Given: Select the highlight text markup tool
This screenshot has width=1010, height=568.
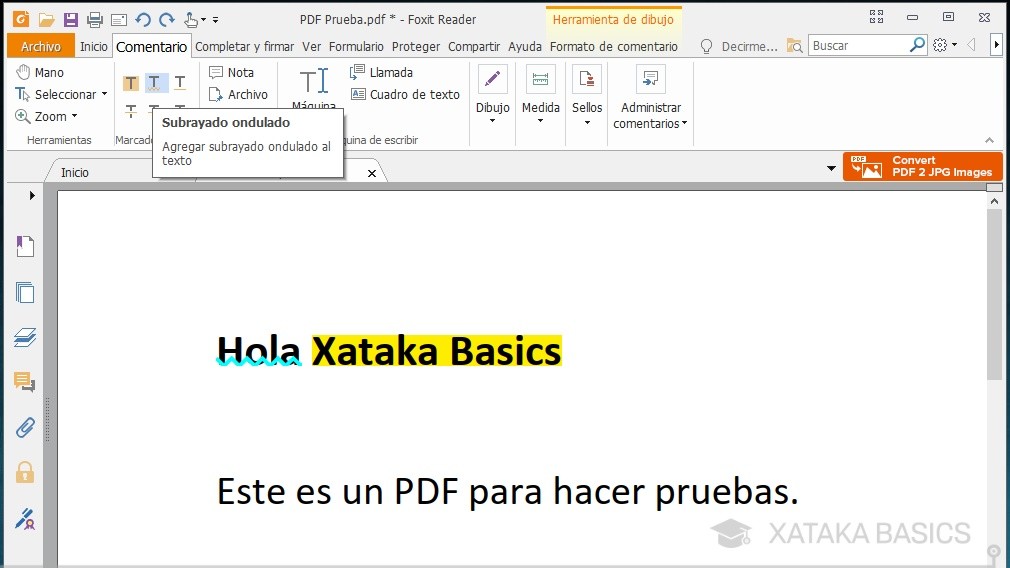Looking at the screenshot, I should (x=131, y=83).
